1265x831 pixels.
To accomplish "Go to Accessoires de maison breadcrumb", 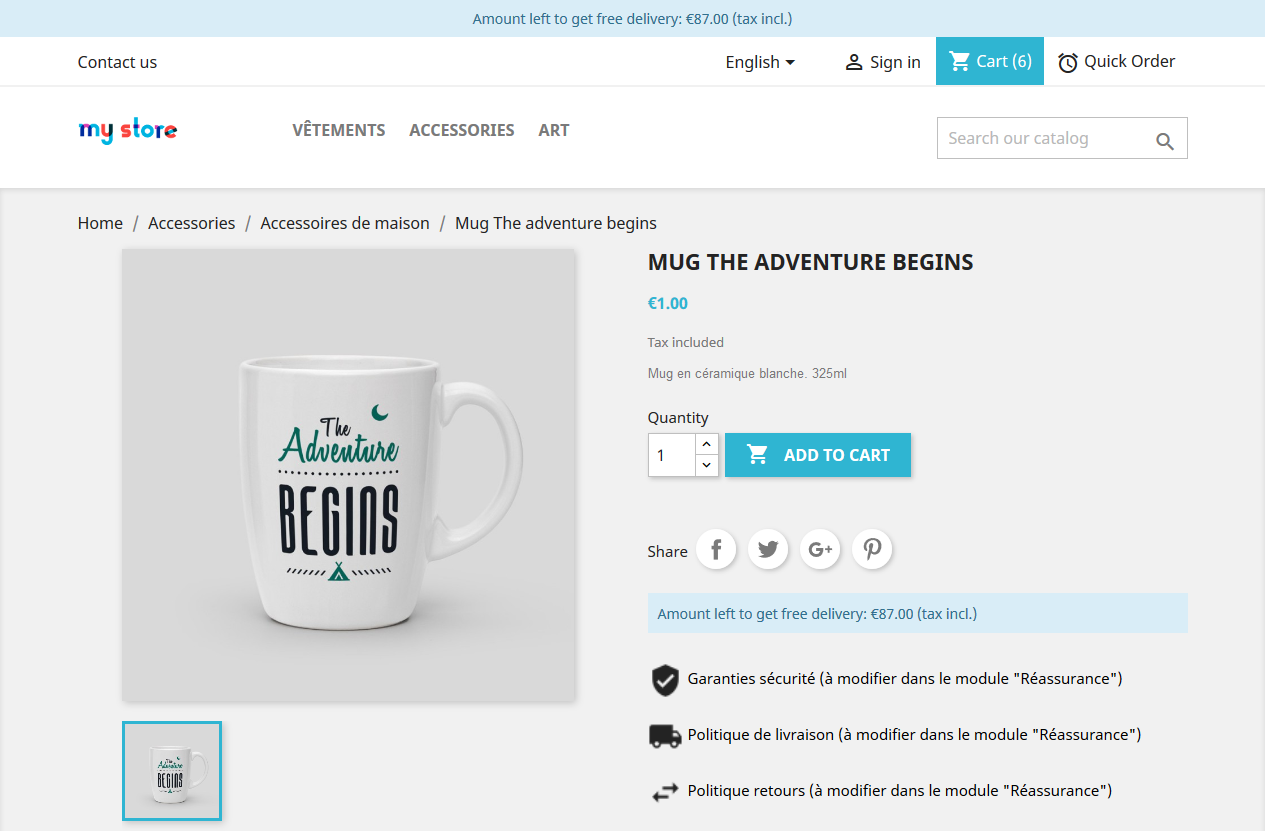I will pyautogui.click(x=345, y=223).
